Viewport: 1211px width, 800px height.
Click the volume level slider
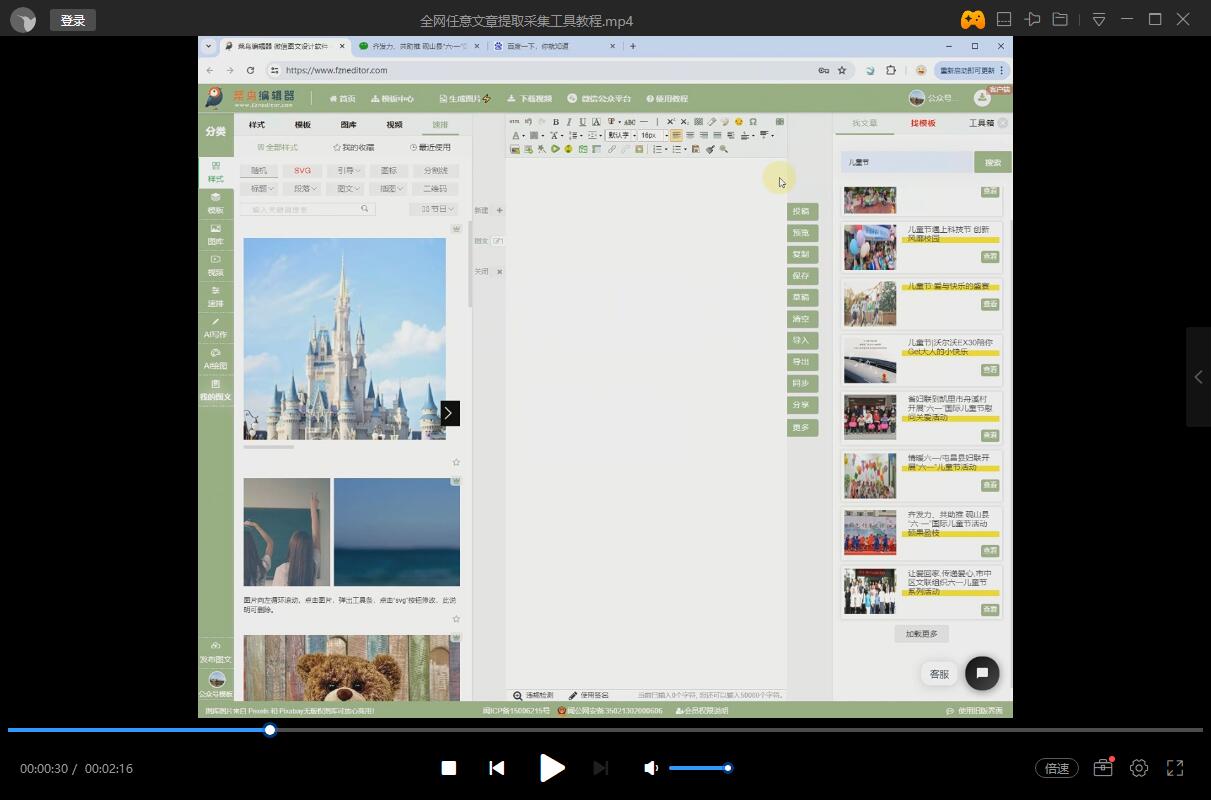699,768
